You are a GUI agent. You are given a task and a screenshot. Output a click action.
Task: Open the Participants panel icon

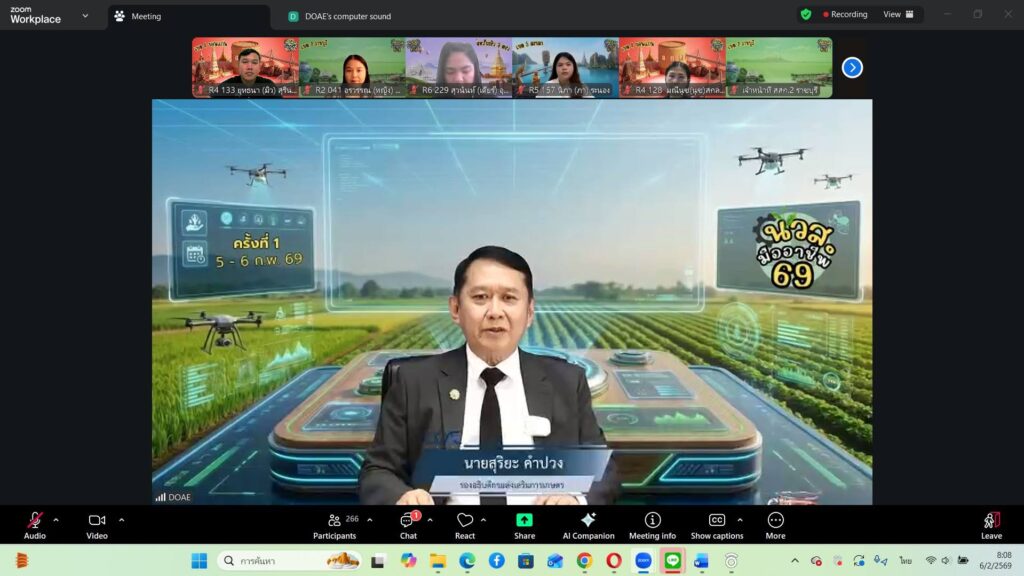[x=334, y=520]
